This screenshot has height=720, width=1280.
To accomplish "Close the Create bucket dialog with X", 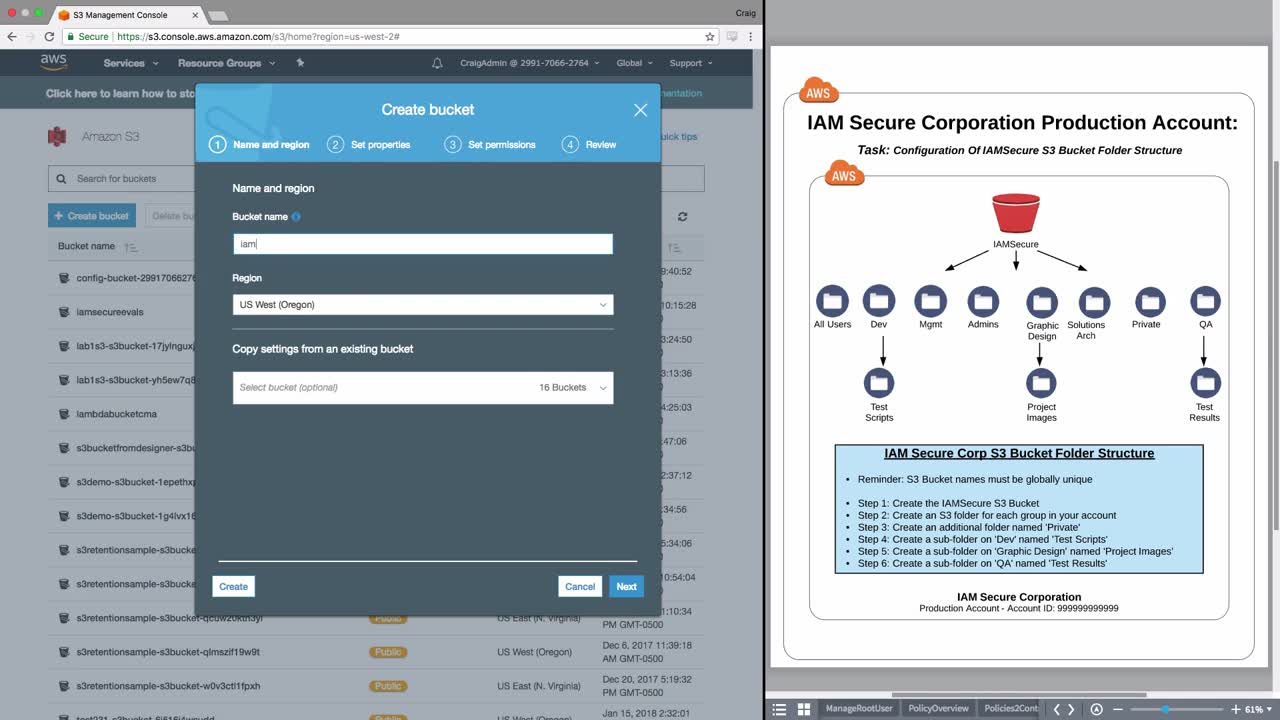I will pos(640,110).
